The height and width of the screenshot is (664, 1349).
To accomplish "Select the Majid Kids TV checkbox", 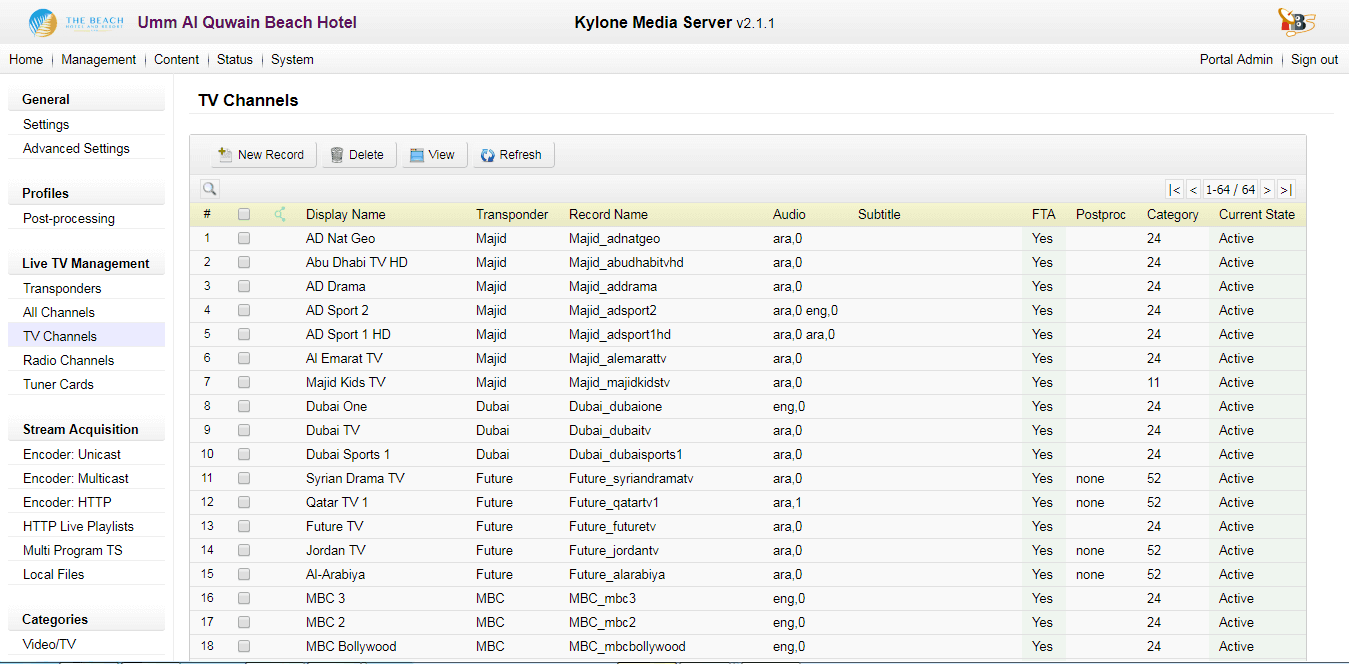I will (x=244, y=382).
